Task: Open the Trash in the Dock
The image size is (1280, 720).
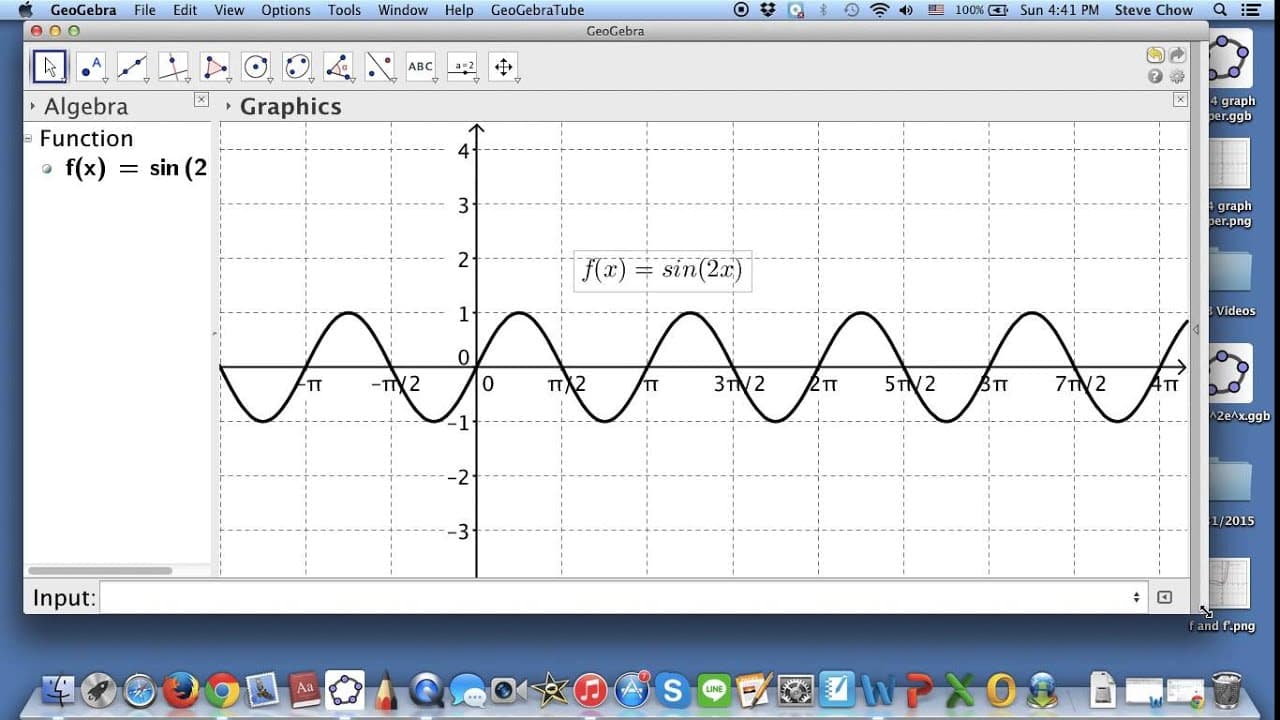Action: click(1226, 689)
